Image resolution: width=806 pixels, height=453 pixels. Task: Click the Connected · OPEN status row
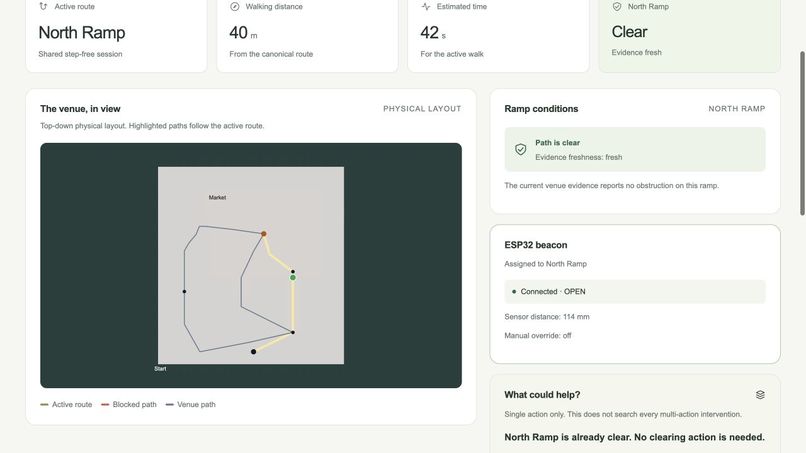635,292
